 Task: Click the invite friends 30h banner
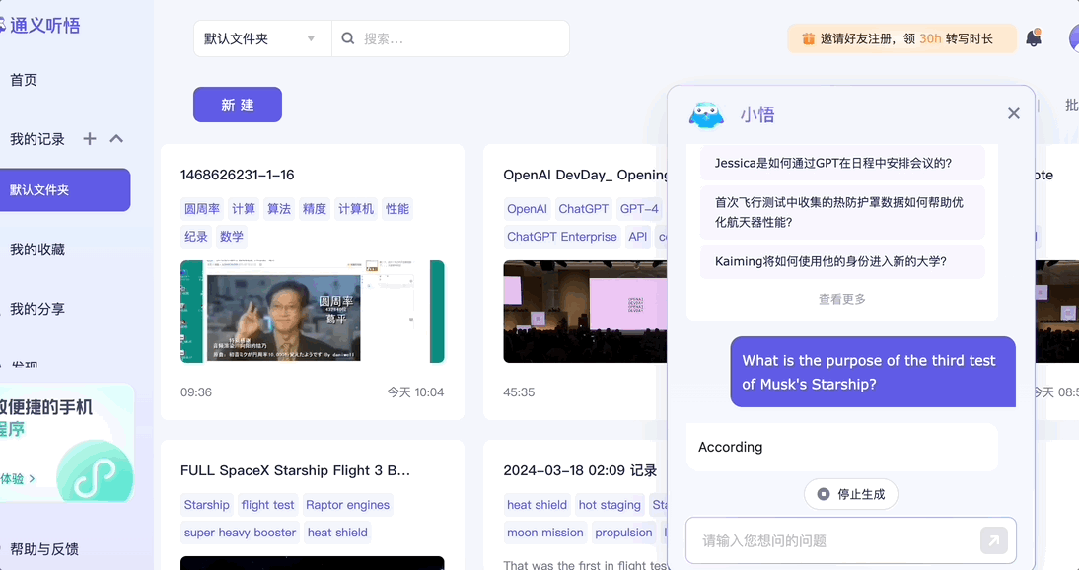pos(902,39)
